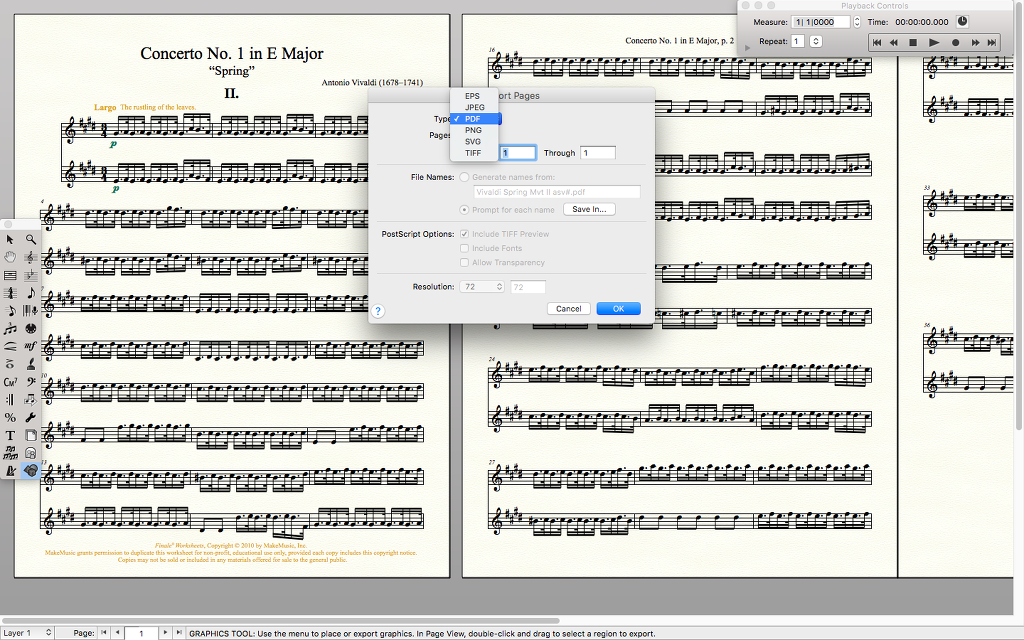Select the Tuplet tool
Viewport: 1024px width, 640px height.
coord(10,328)
